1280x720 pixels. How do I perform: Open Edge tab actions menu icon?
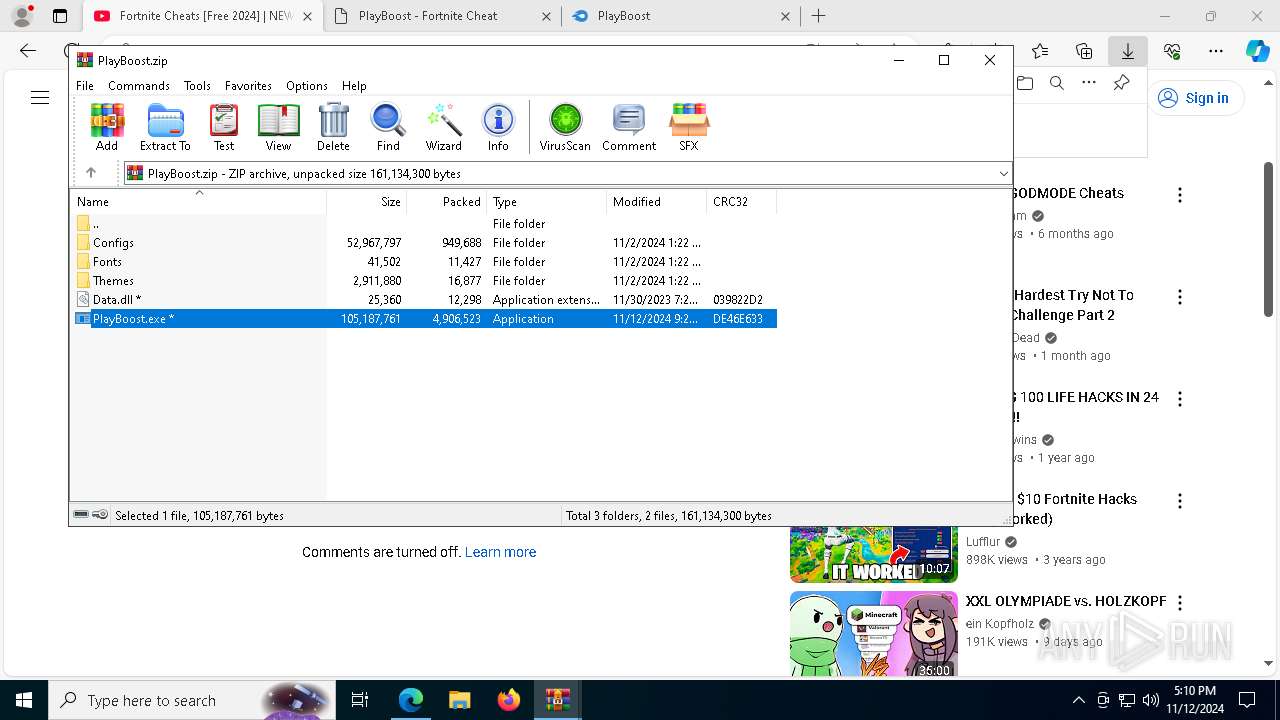[60, 16]
